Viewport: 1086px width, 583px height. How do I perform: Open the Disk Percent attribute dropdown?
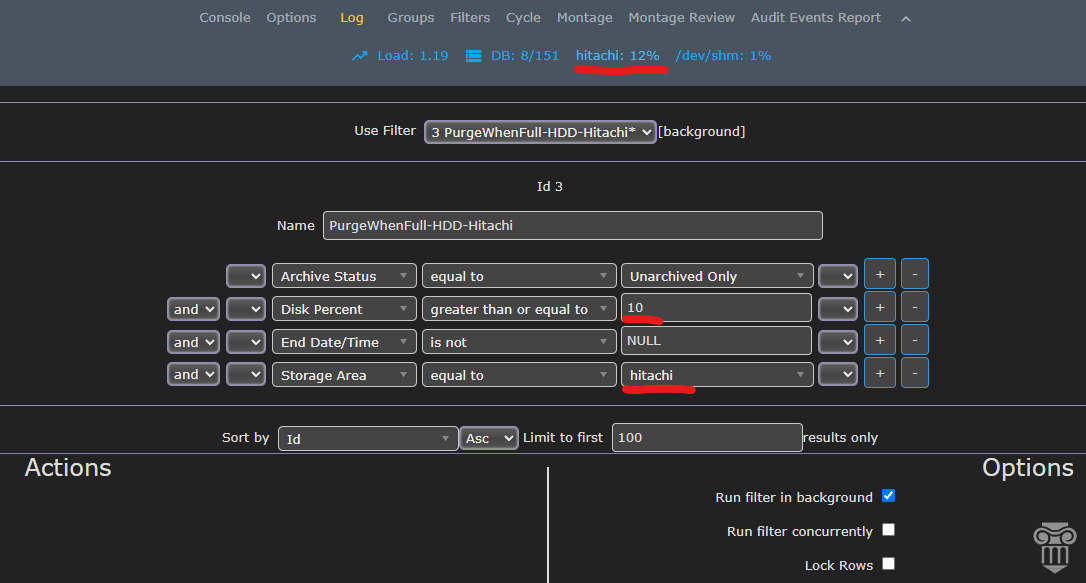tap(344, 309)
